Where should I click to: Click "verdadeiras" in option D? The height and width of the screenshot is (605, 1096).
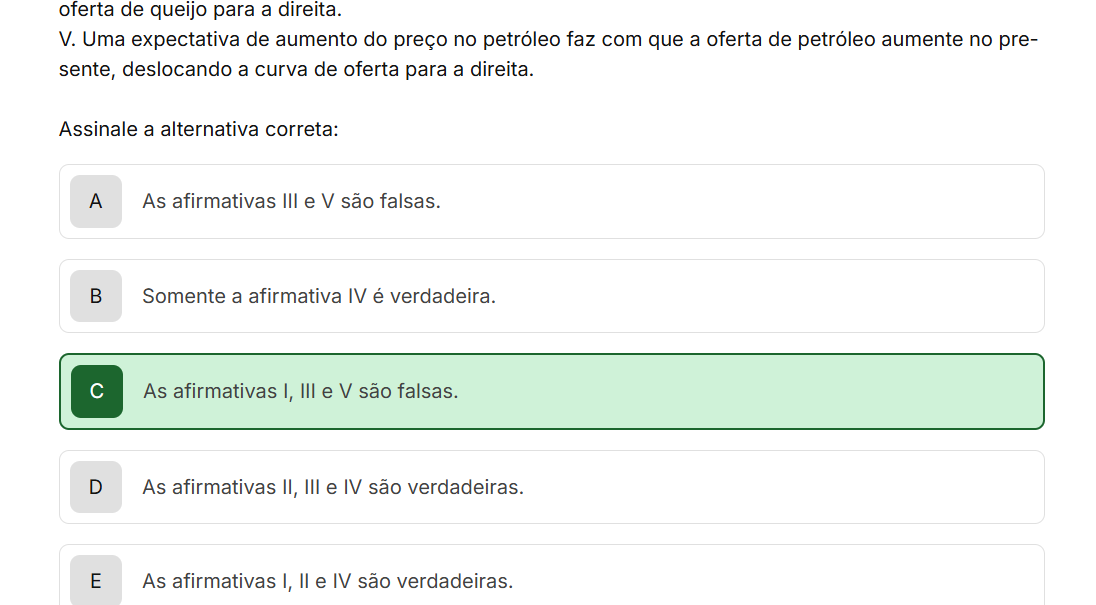coord(472,487)
